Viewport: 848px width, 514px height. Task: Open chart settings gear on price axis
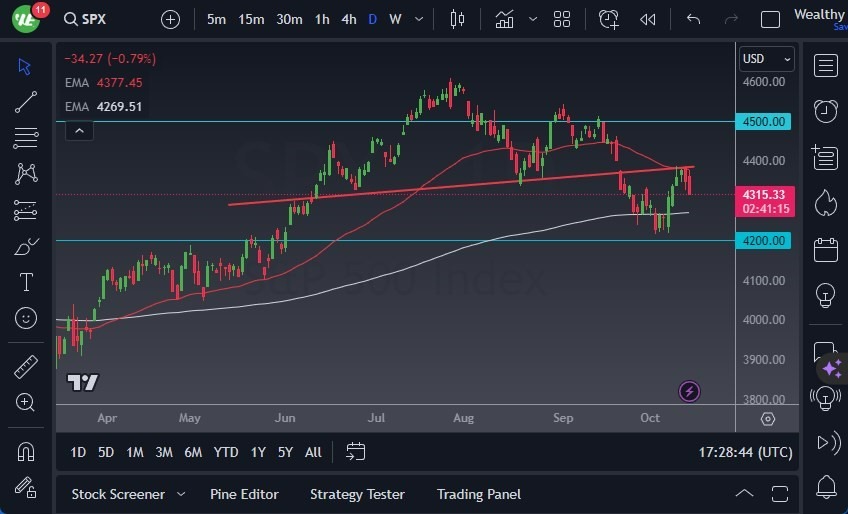767,419
